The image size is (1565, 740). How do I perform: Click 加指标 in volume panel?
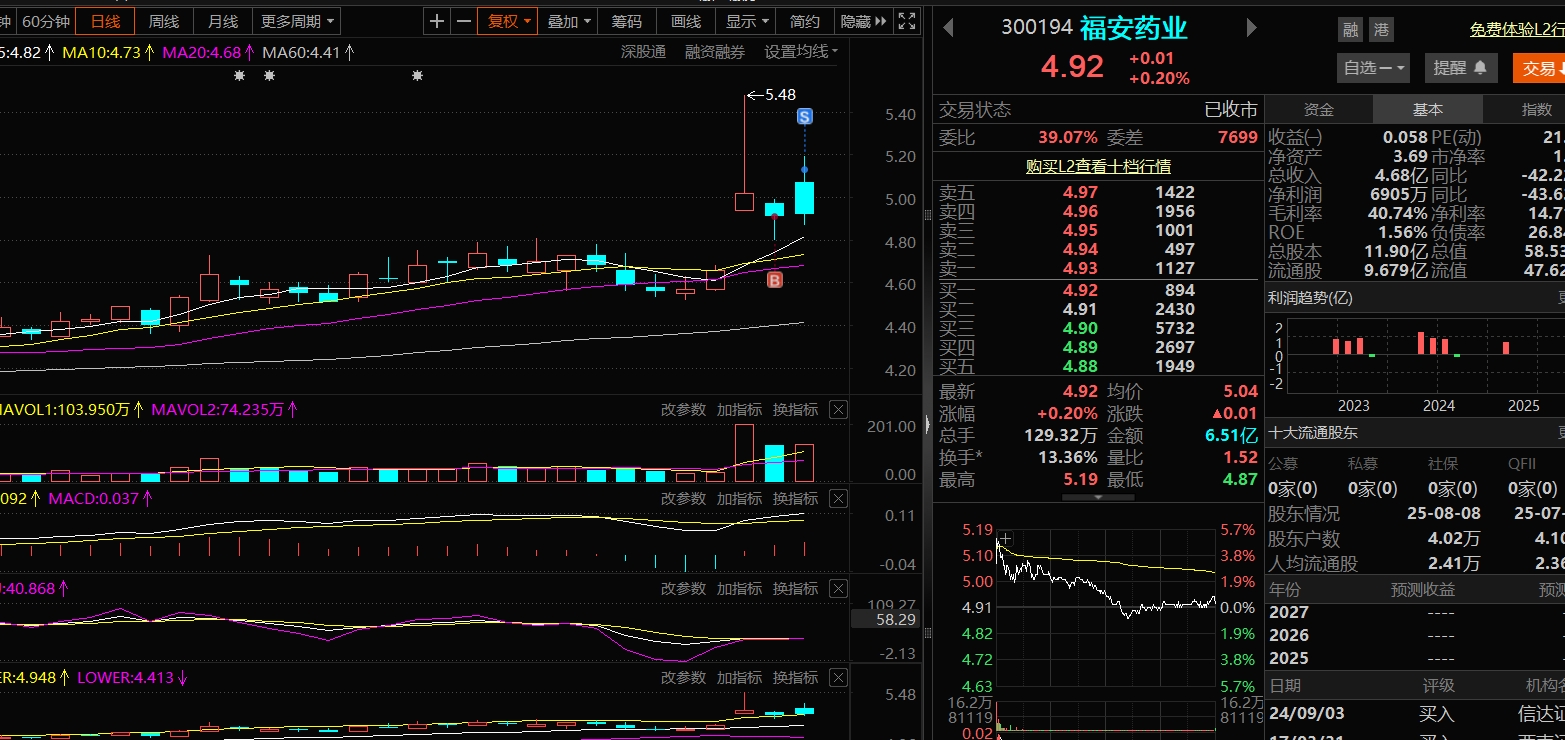(739, 409)
